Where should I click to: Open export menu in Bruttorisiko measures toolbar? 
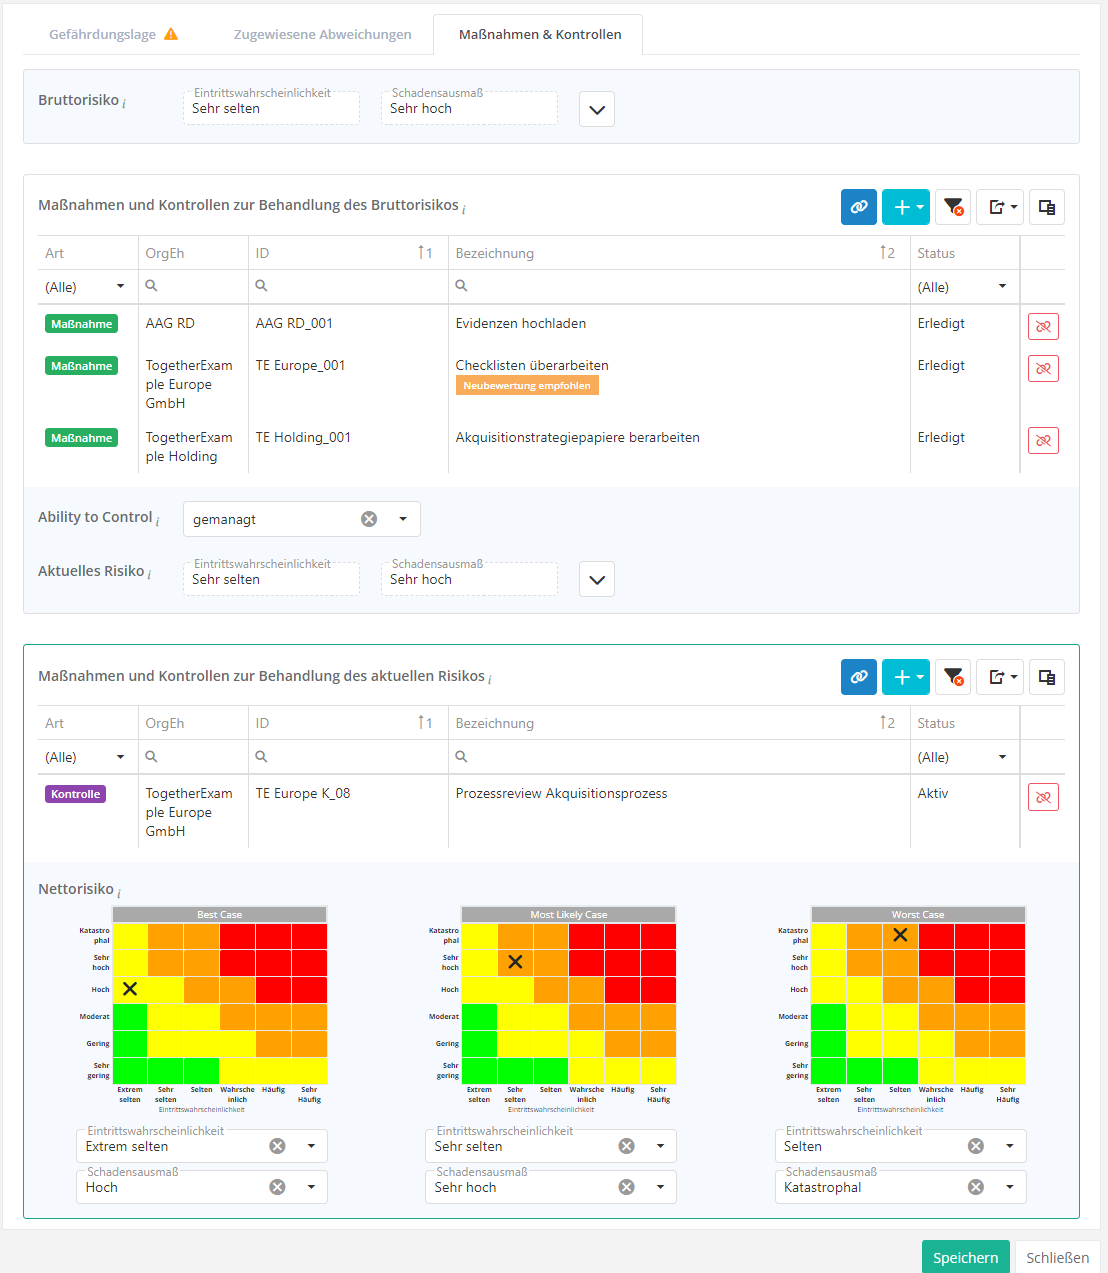[999, 207]
